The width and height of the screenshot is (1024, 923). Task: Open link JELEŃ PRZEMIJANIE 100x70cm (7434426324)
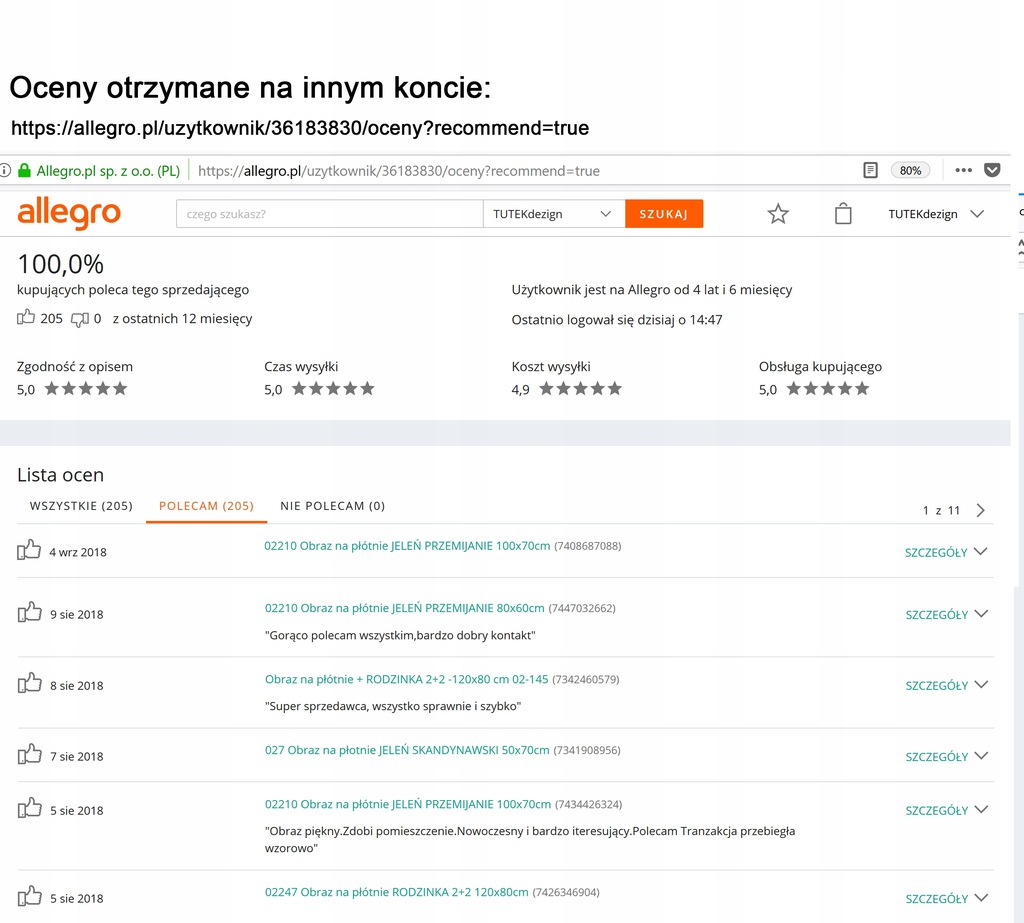click(408, 804)
